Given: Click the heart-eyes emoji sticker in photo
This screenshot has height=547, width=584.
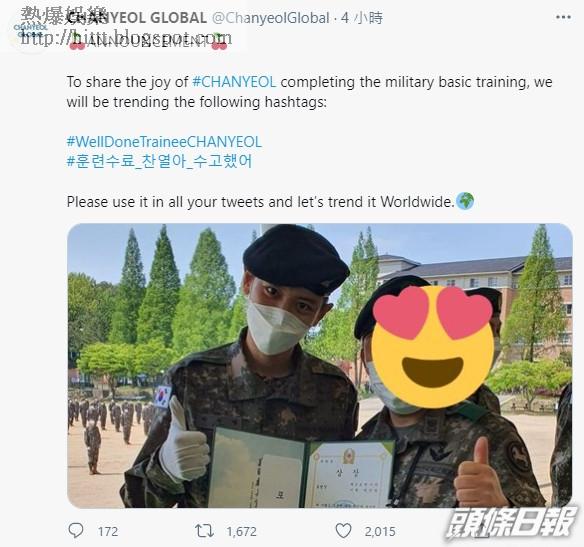Looking at the screenshot, I should pyautogui.click(x=433, y=346).
